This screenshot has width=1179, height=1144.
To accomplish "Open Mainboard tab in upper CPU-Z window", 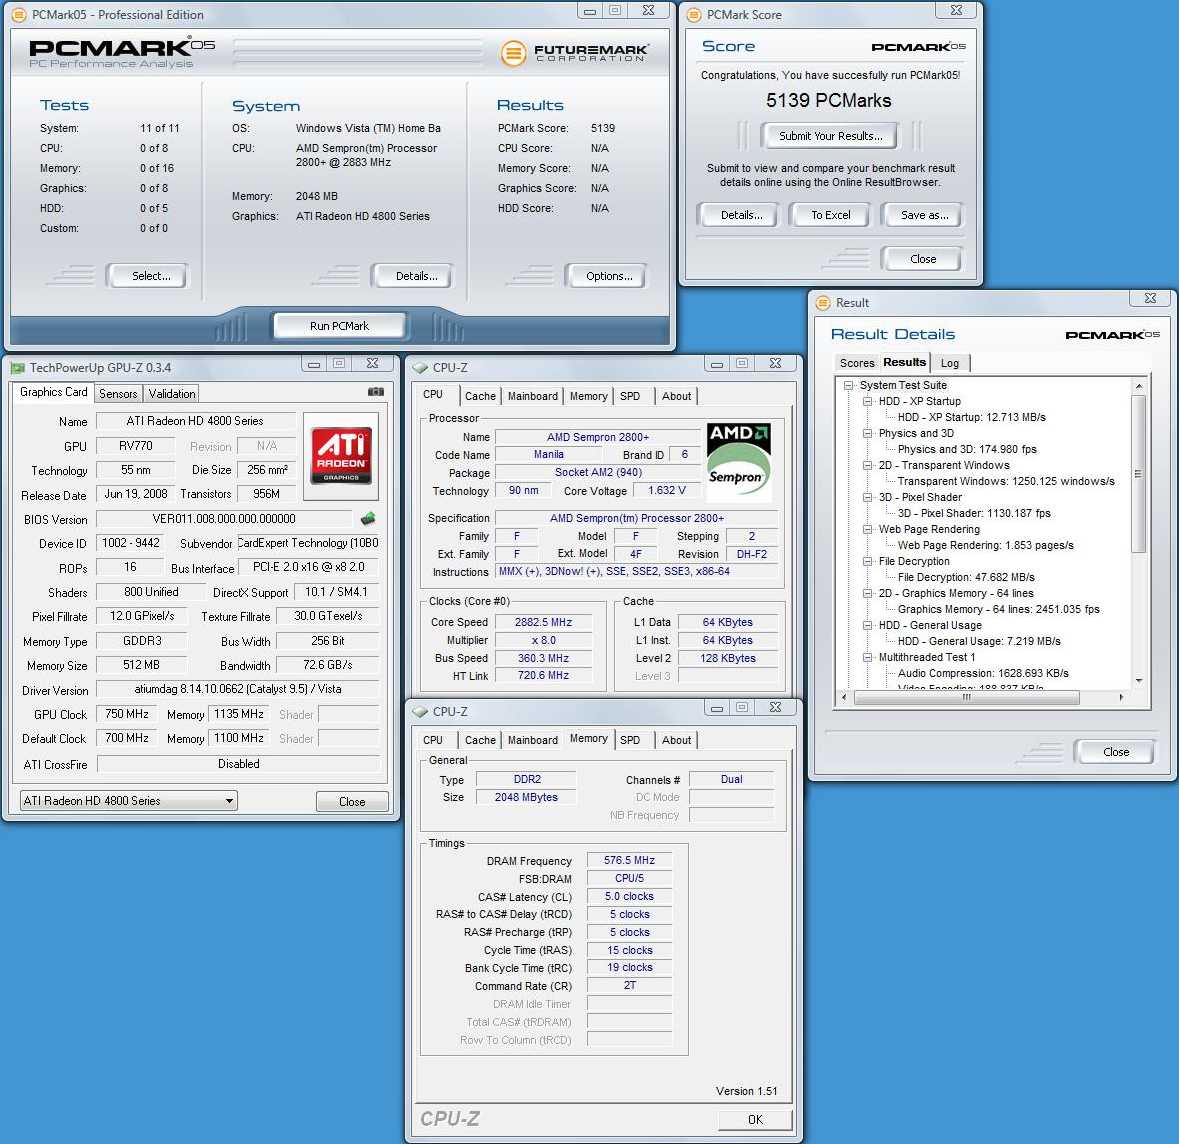I will 532,396.
